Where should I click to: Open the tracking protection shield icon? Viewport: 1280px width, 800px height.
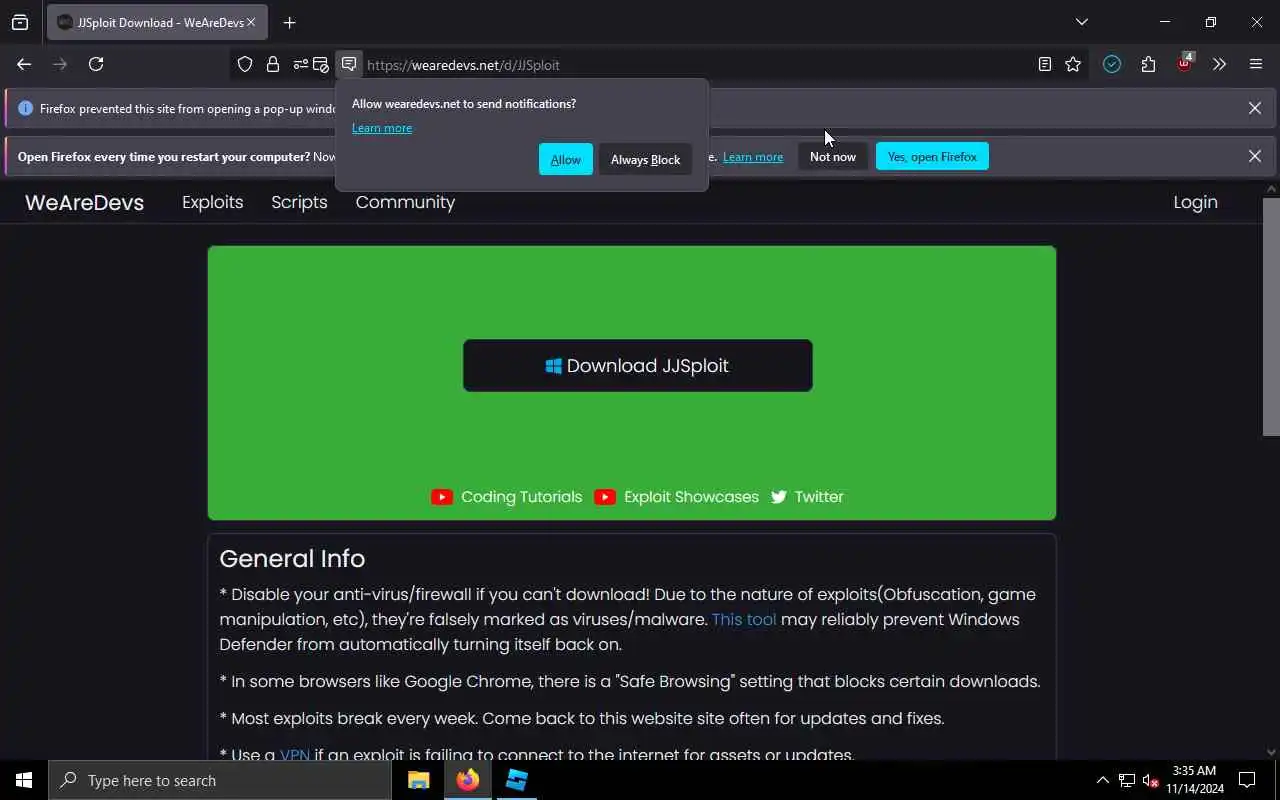click(x=245, y=64)
